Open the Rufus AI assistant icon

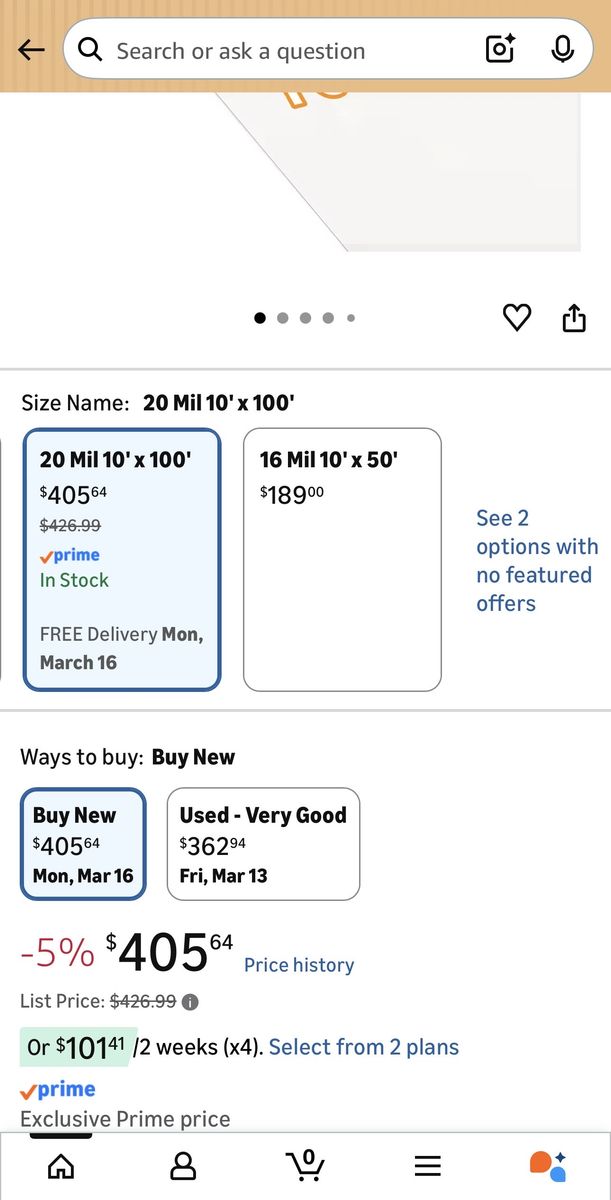tap(548, 1165)
